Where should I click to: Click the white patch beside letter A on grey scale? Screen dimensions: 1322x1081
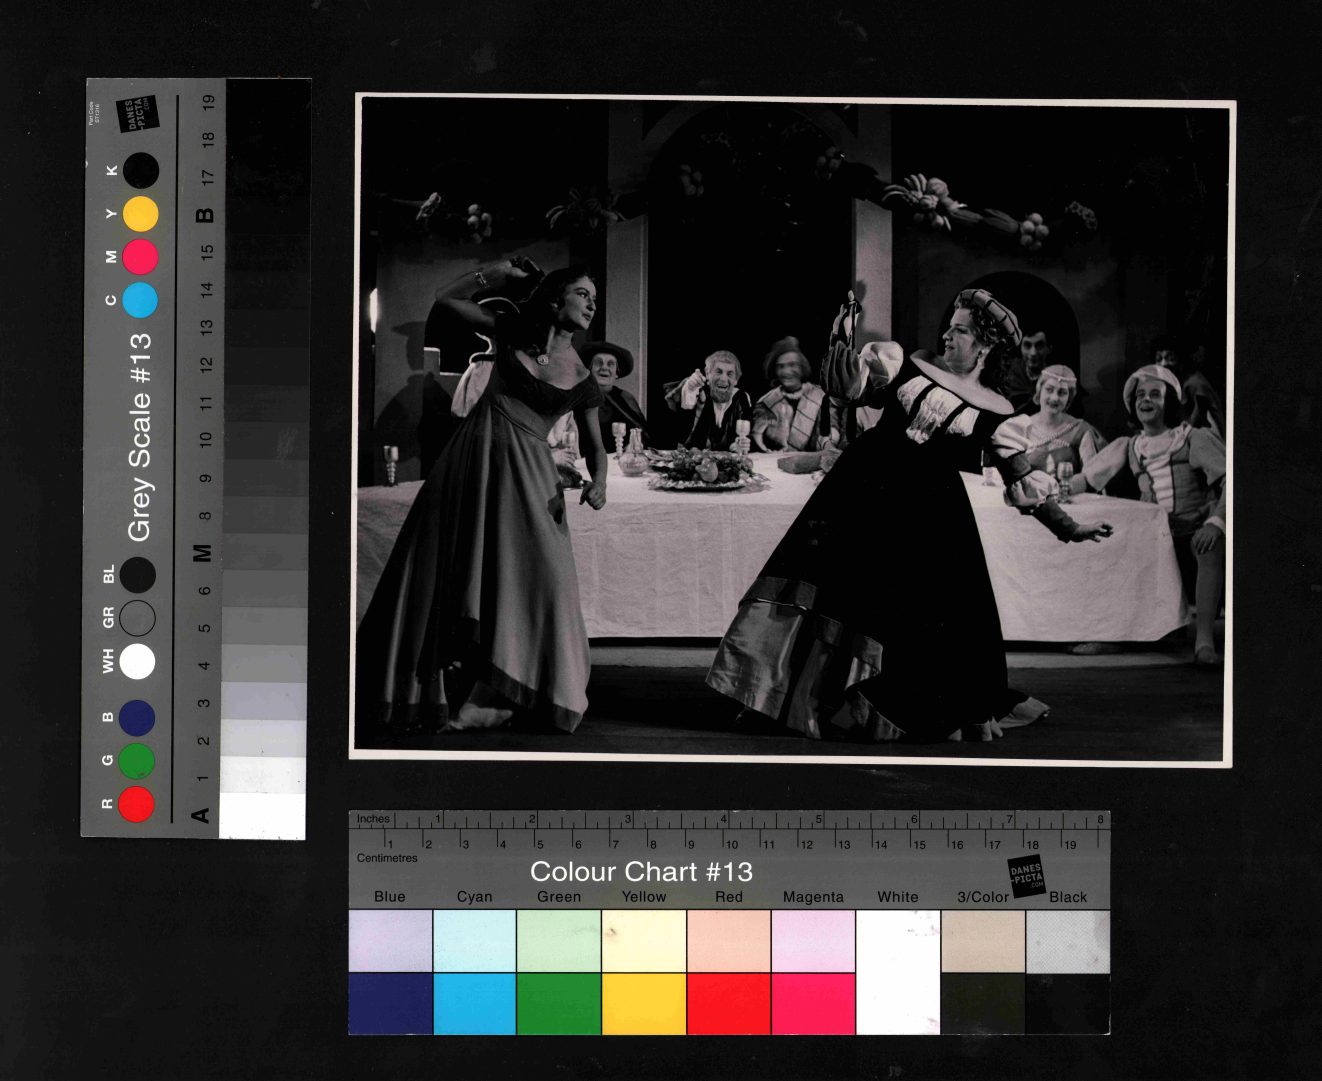(x=262, y=815)
